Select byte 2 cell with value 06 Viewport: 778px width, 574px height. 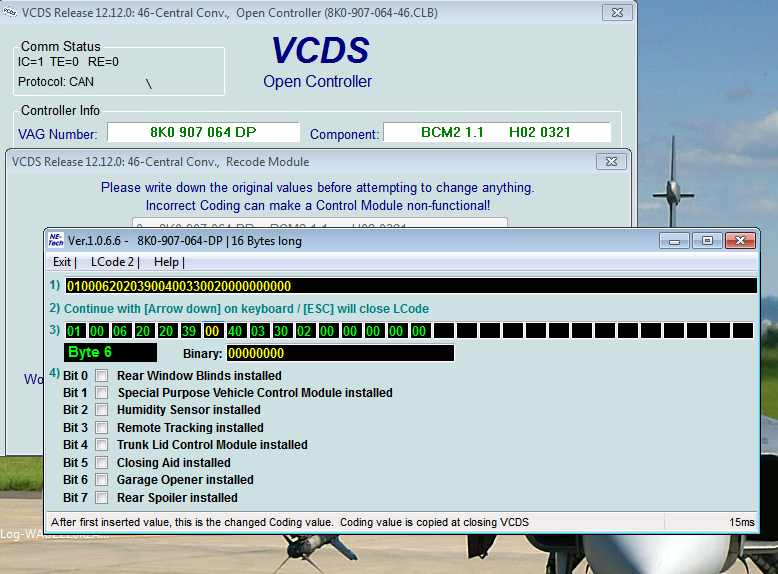point(120,331)
